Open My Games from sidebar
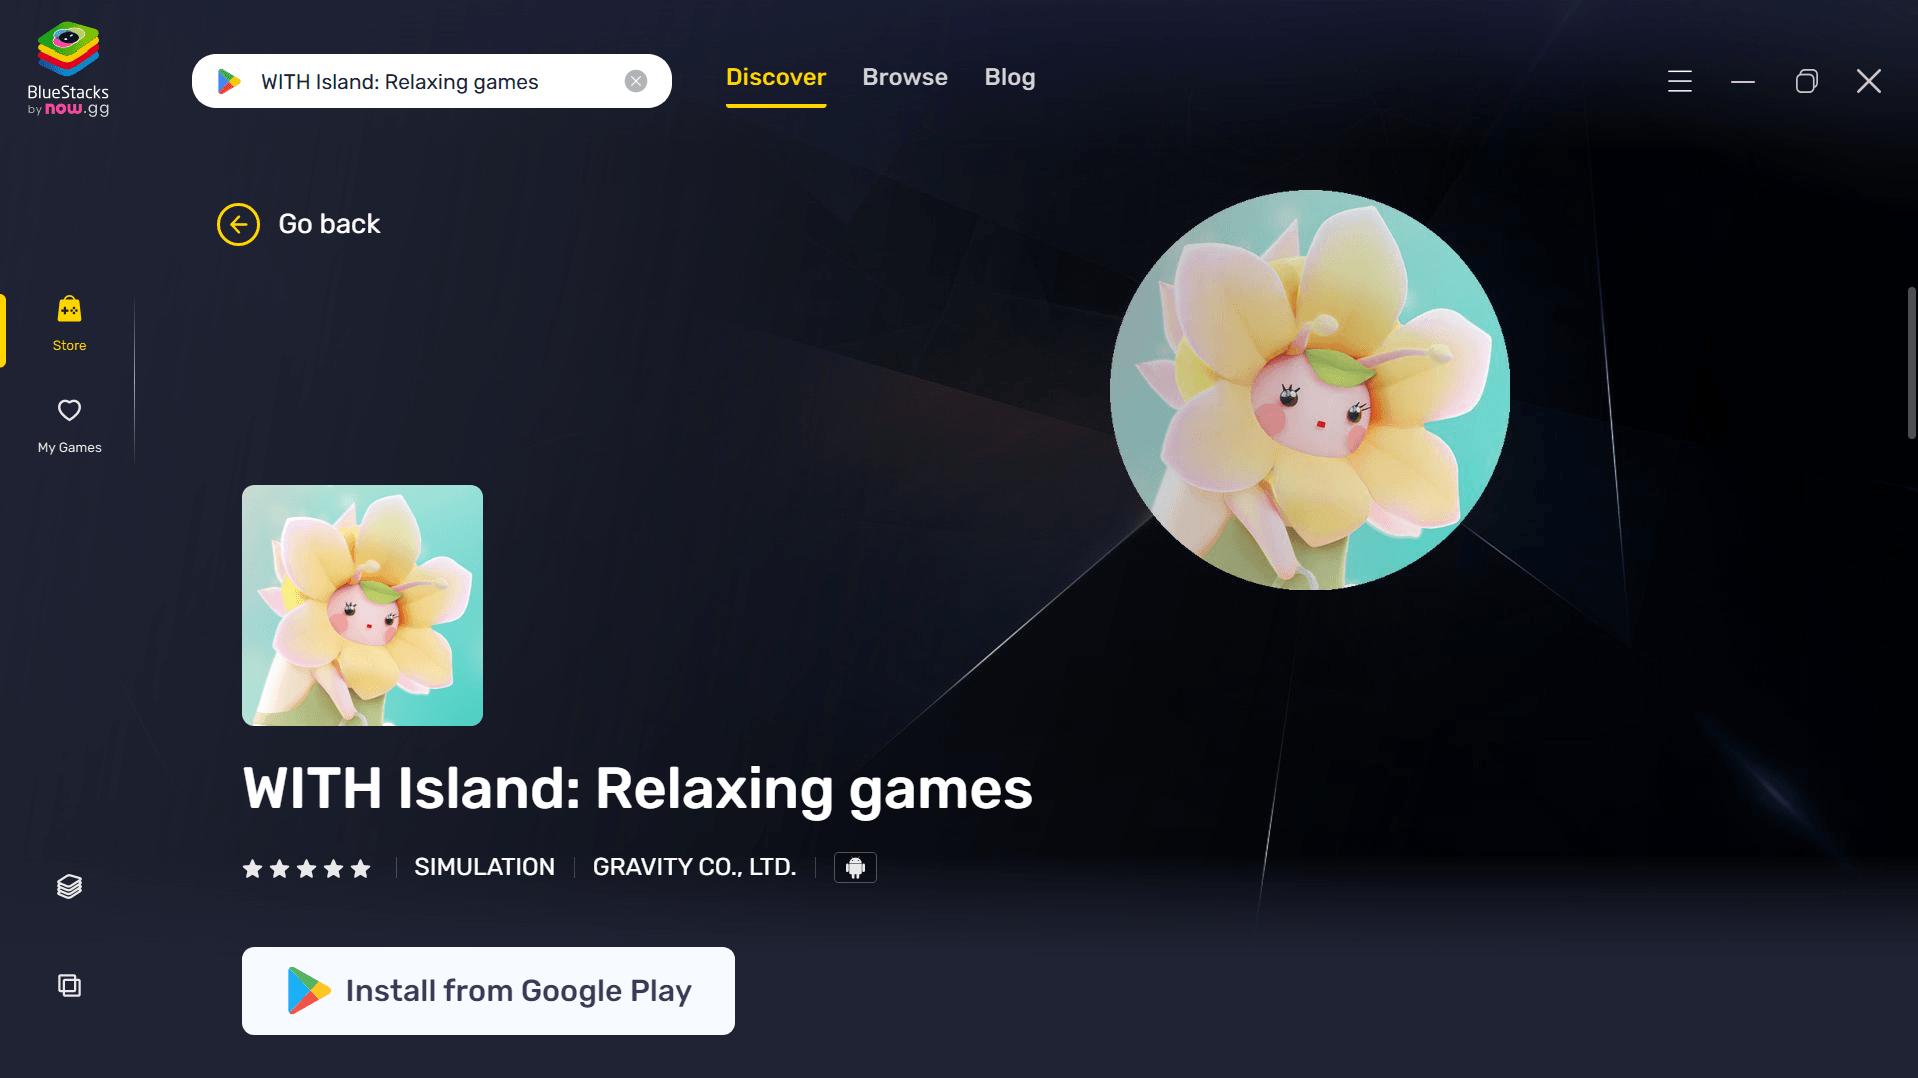Screen dimensions: 1918x1078 69,426
